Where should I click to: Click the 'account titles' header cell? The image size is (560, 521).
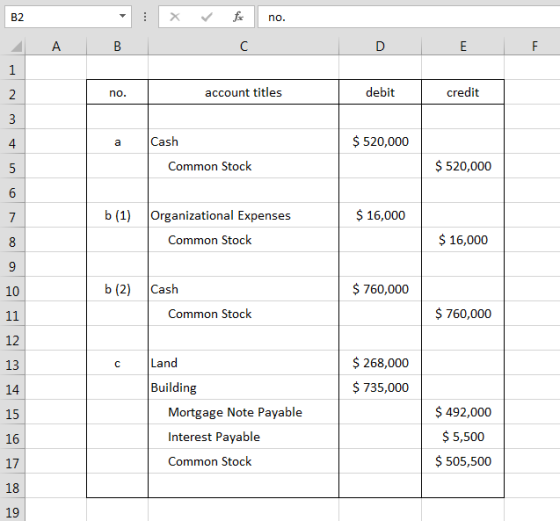(x=244, y=92)
